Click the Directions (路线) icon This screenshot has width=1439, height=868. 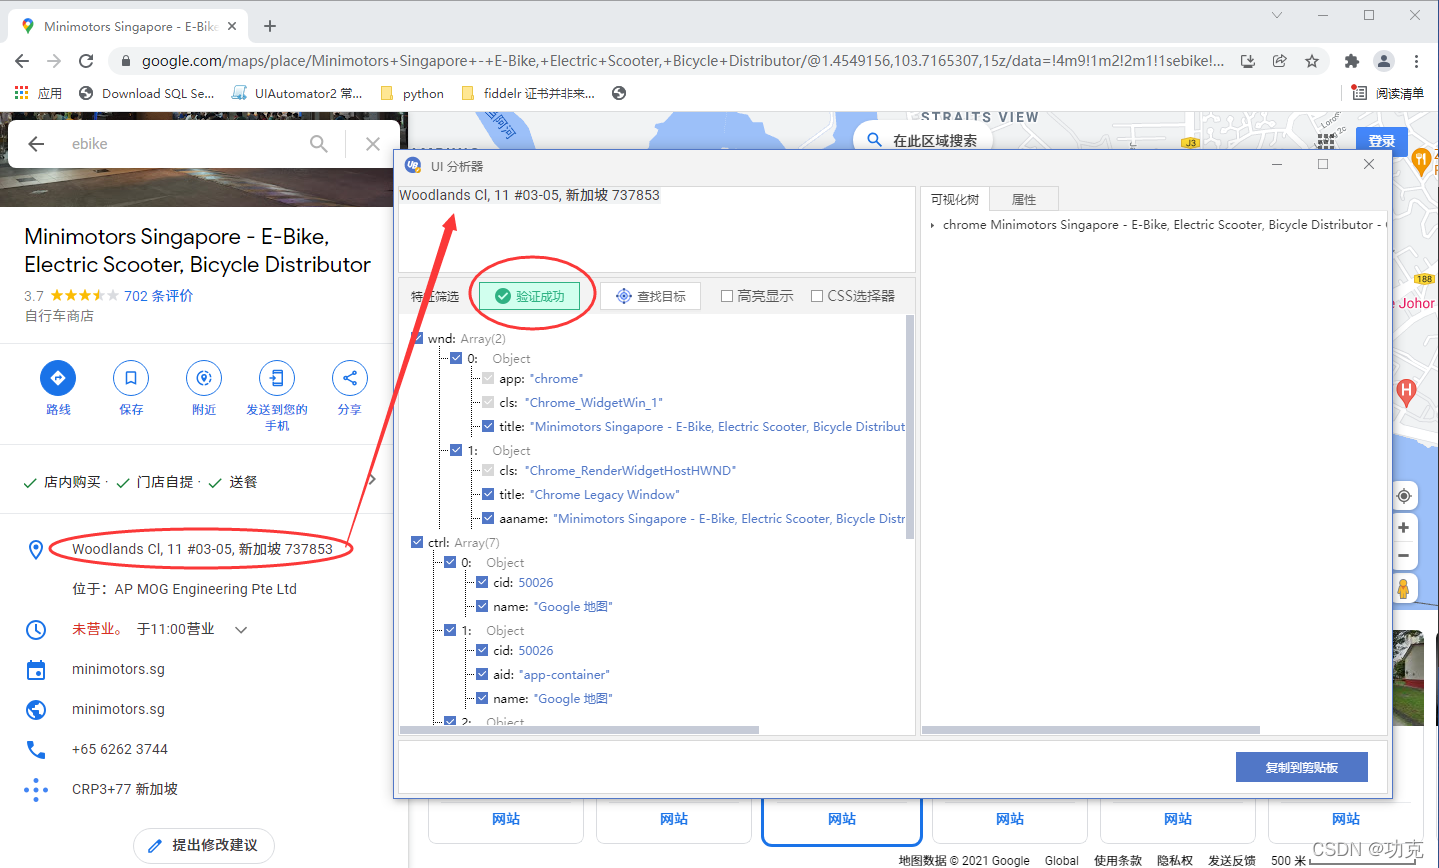click(58, 378)
